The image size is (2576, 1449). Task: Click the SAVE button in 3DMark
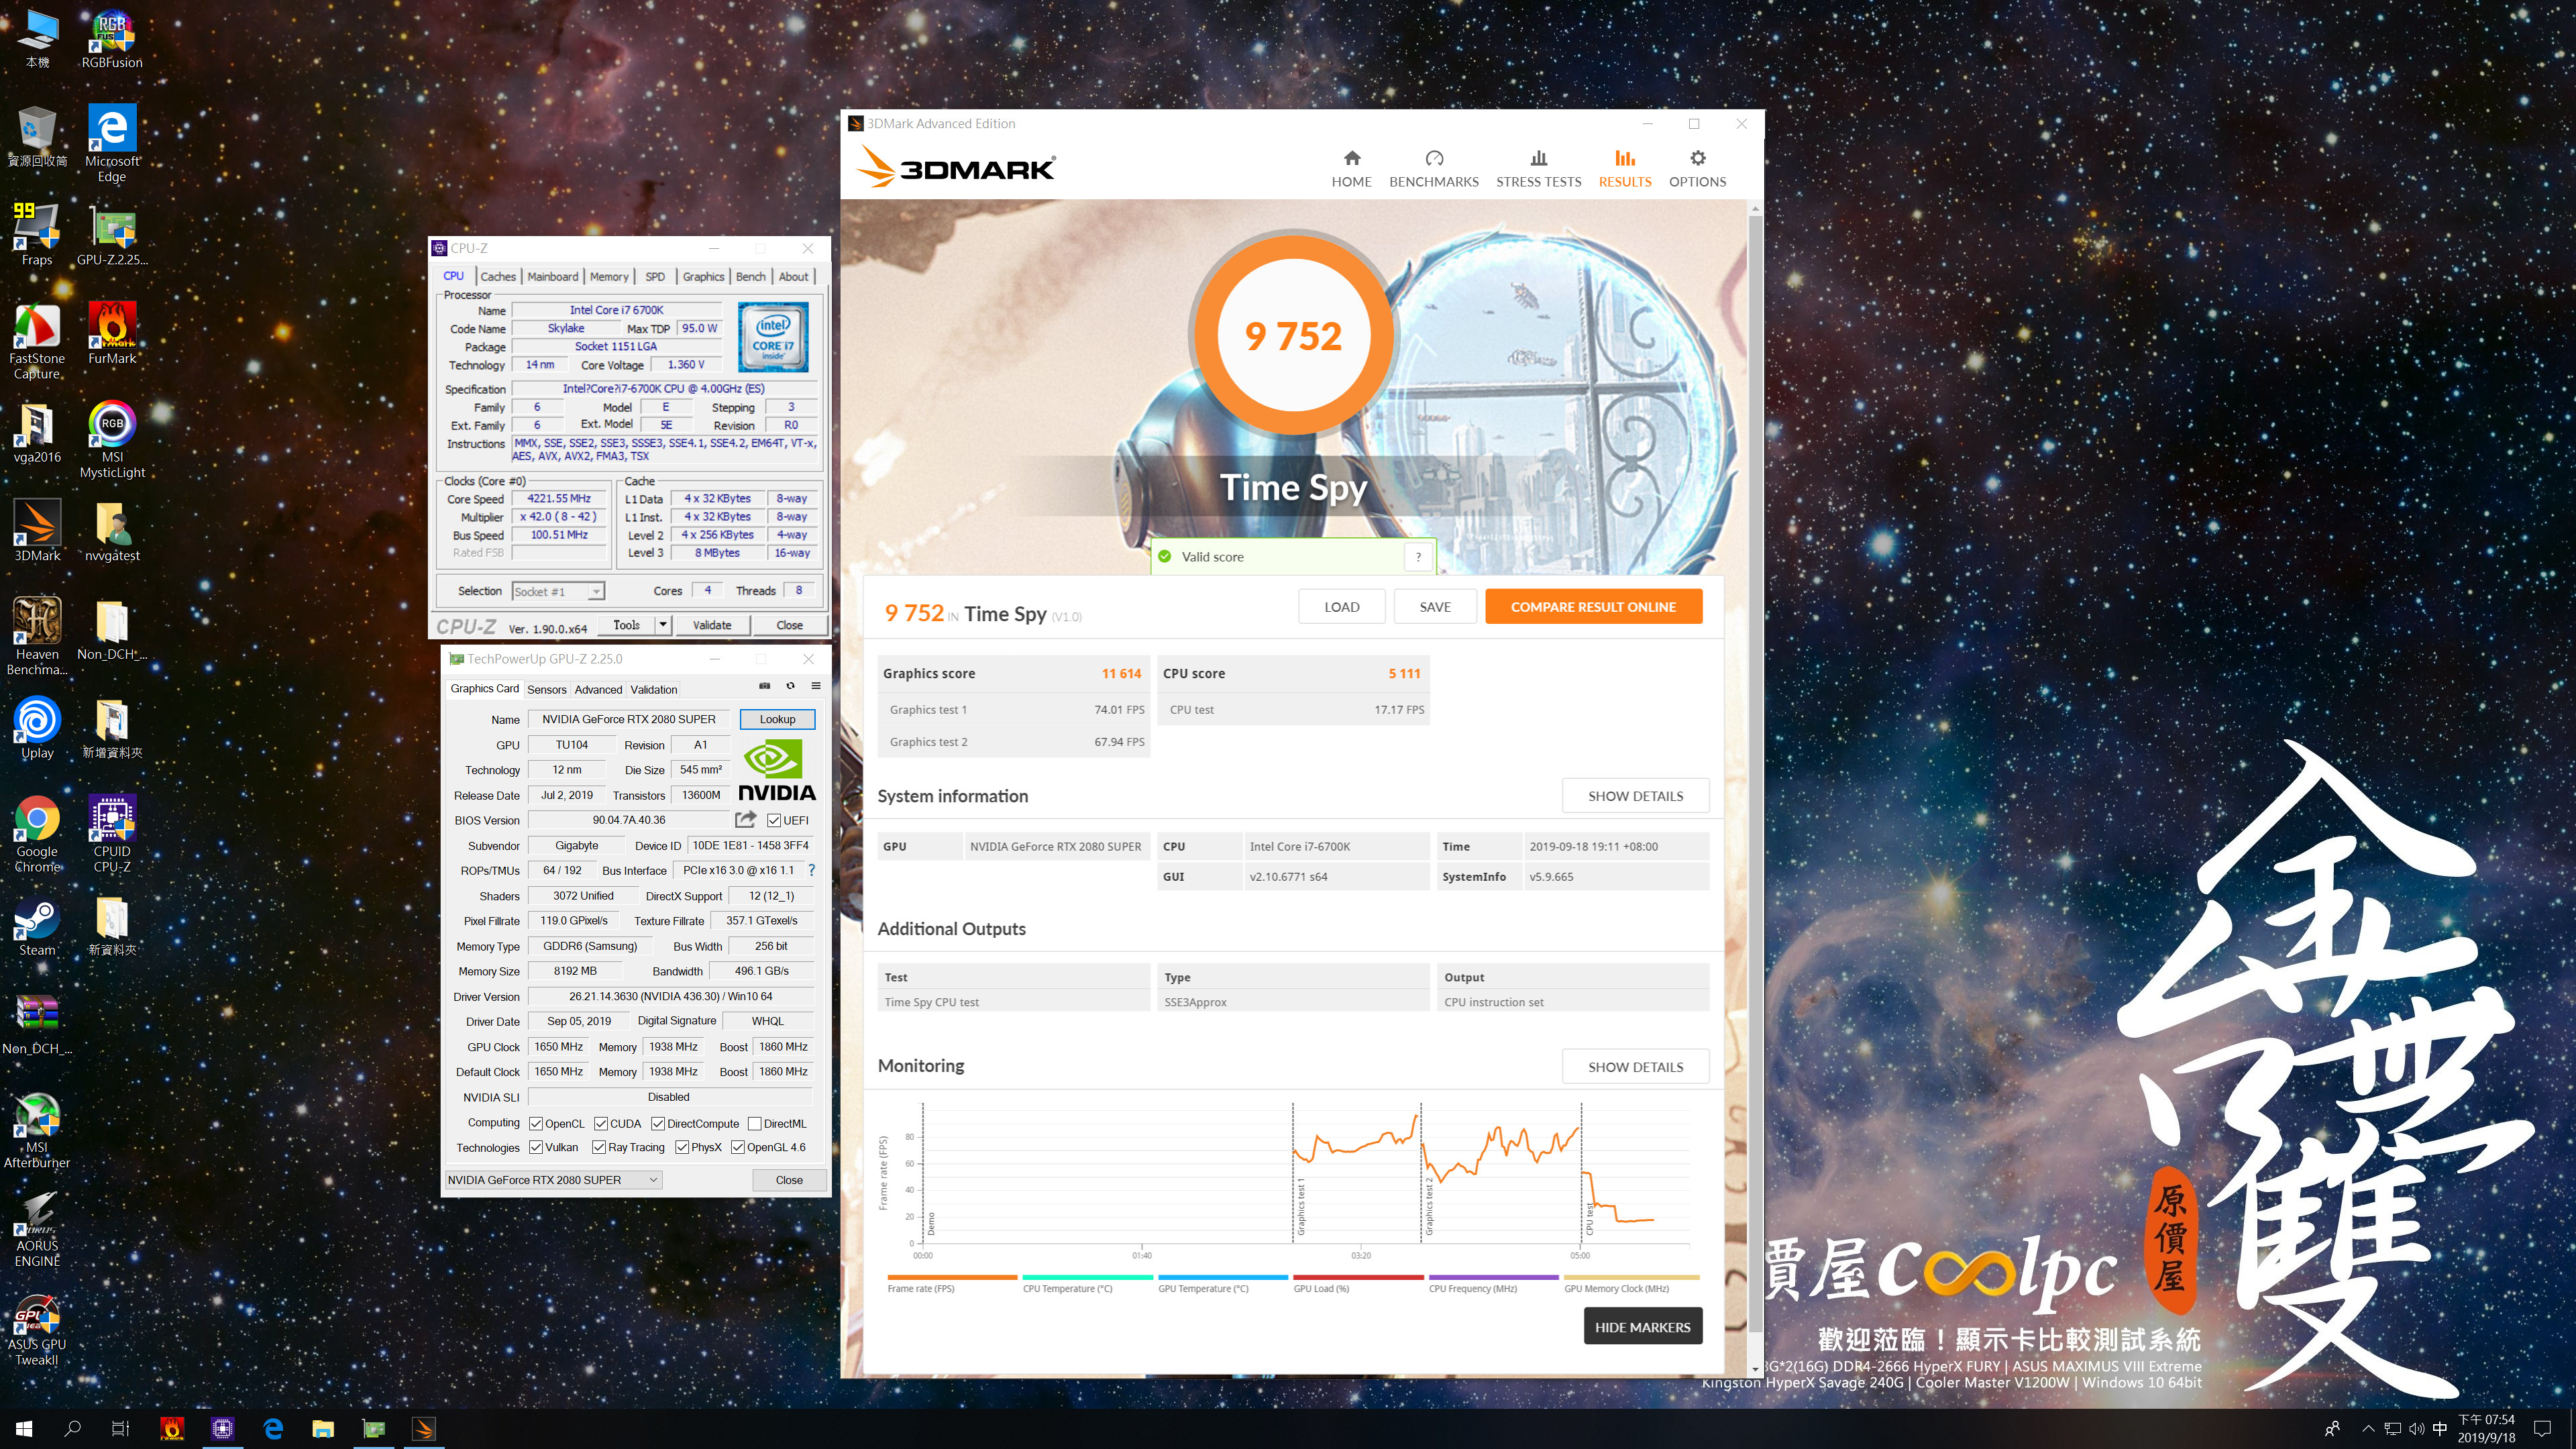(1434, 607)
